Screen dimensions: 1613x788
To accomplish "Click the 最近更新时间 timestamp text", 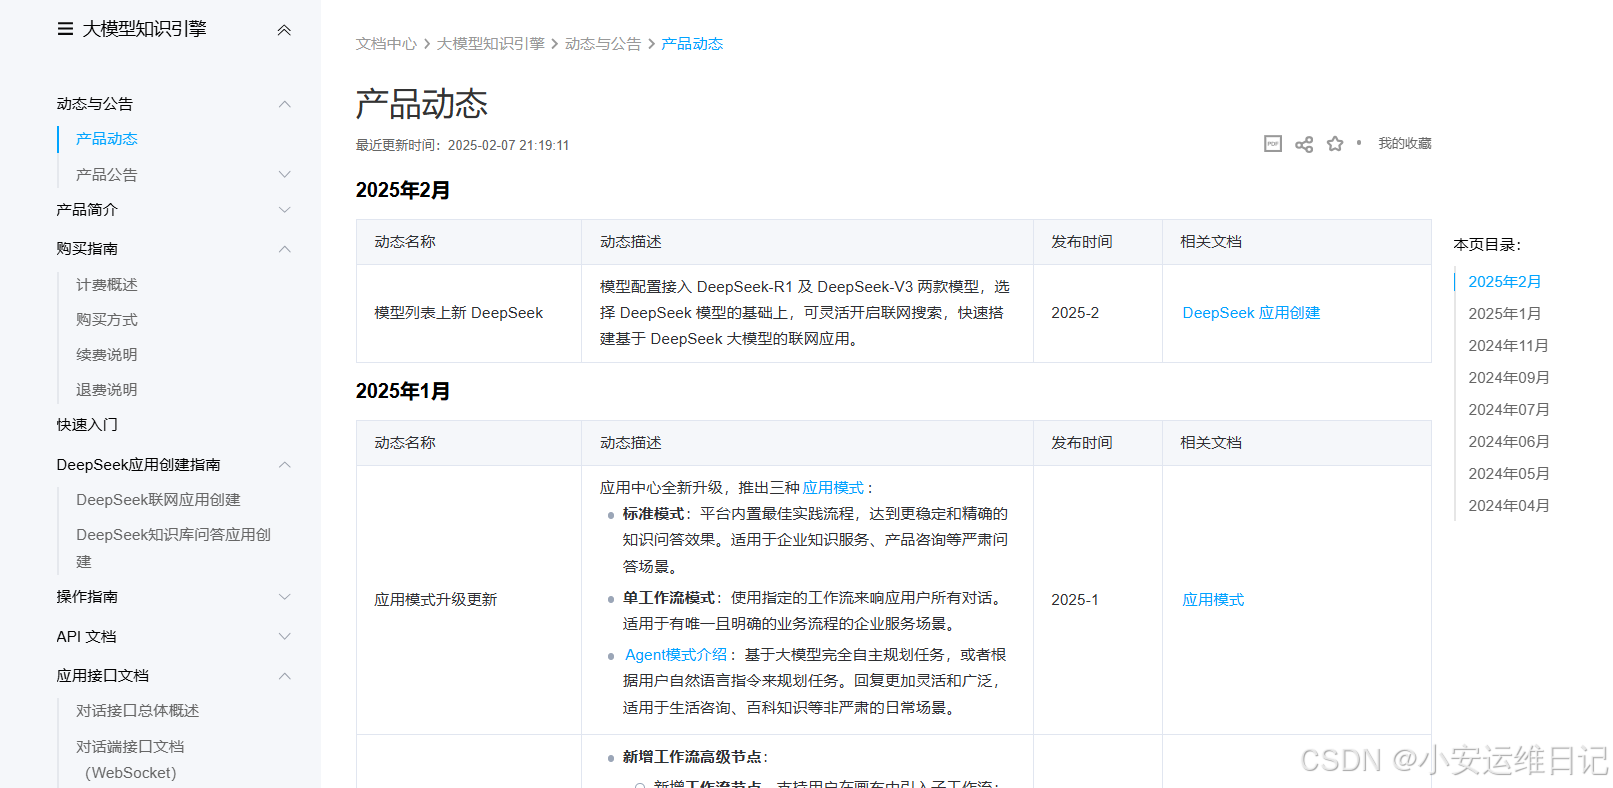I will (x=463, y=145).
